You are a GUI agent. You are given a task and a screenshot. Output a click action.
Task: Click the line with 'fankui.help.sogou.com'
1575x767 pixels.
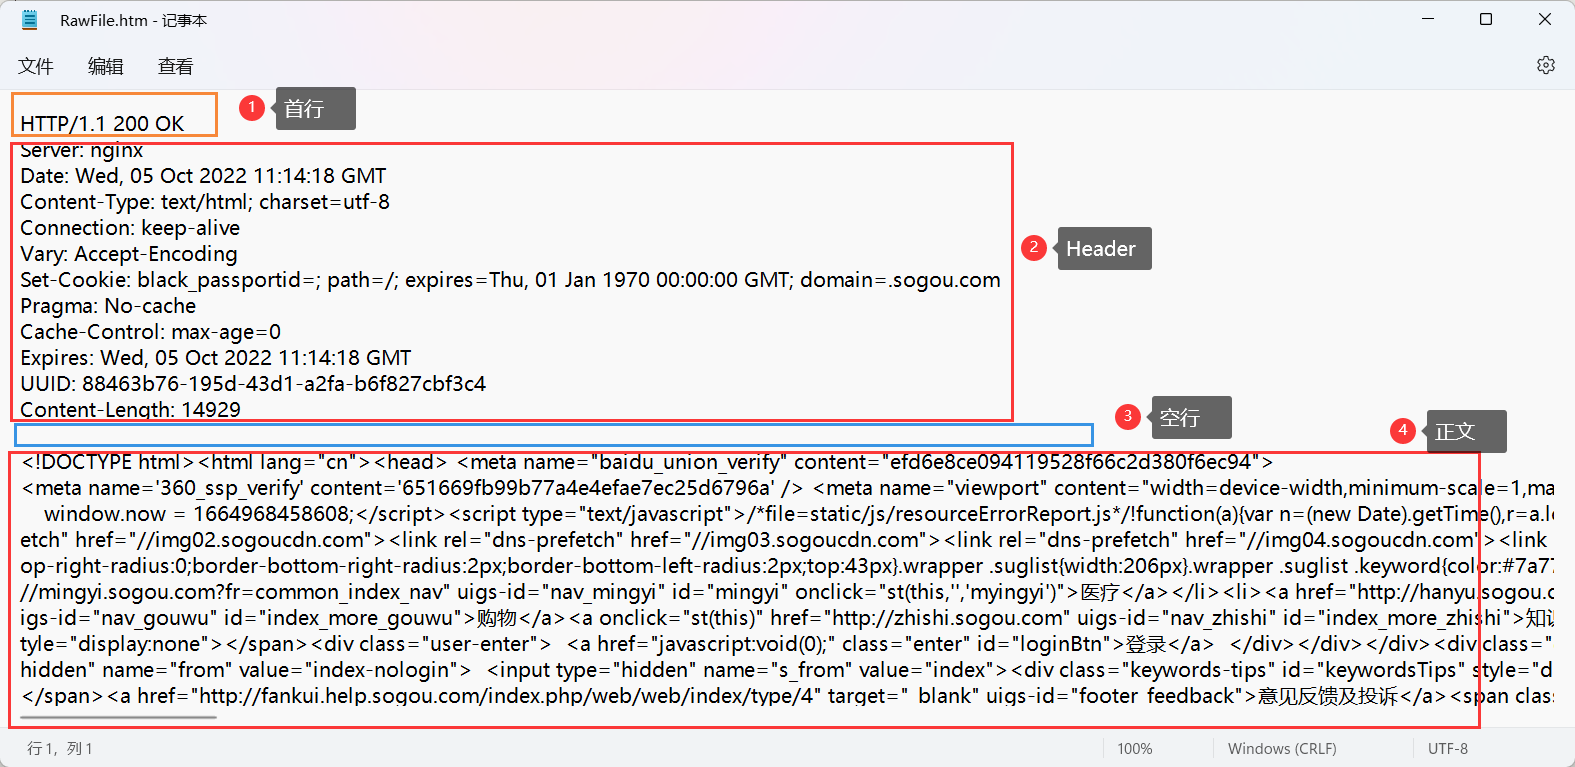(x=787, y=696)
